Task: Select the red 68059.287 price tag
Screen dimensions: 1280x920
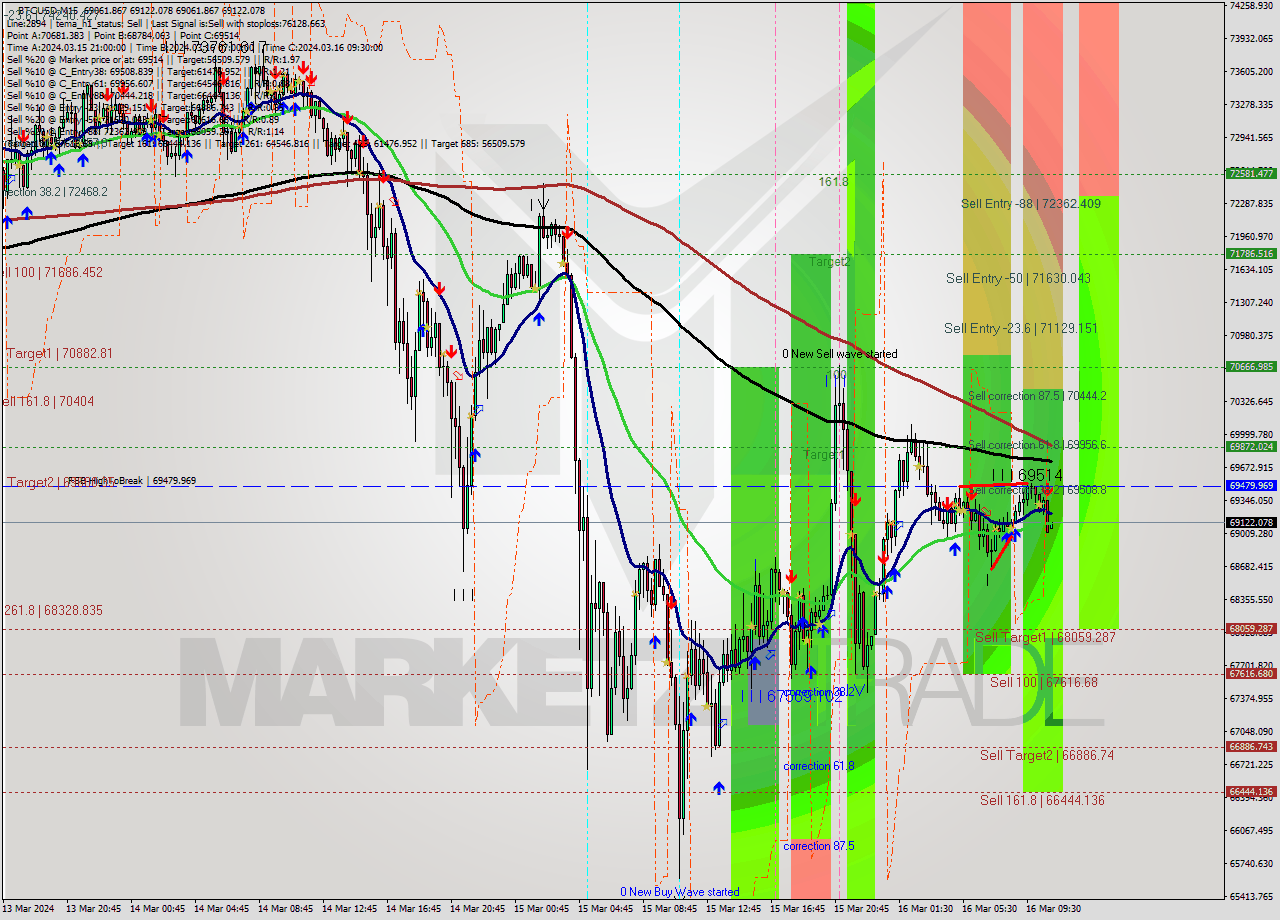Action: [1251, 629]
